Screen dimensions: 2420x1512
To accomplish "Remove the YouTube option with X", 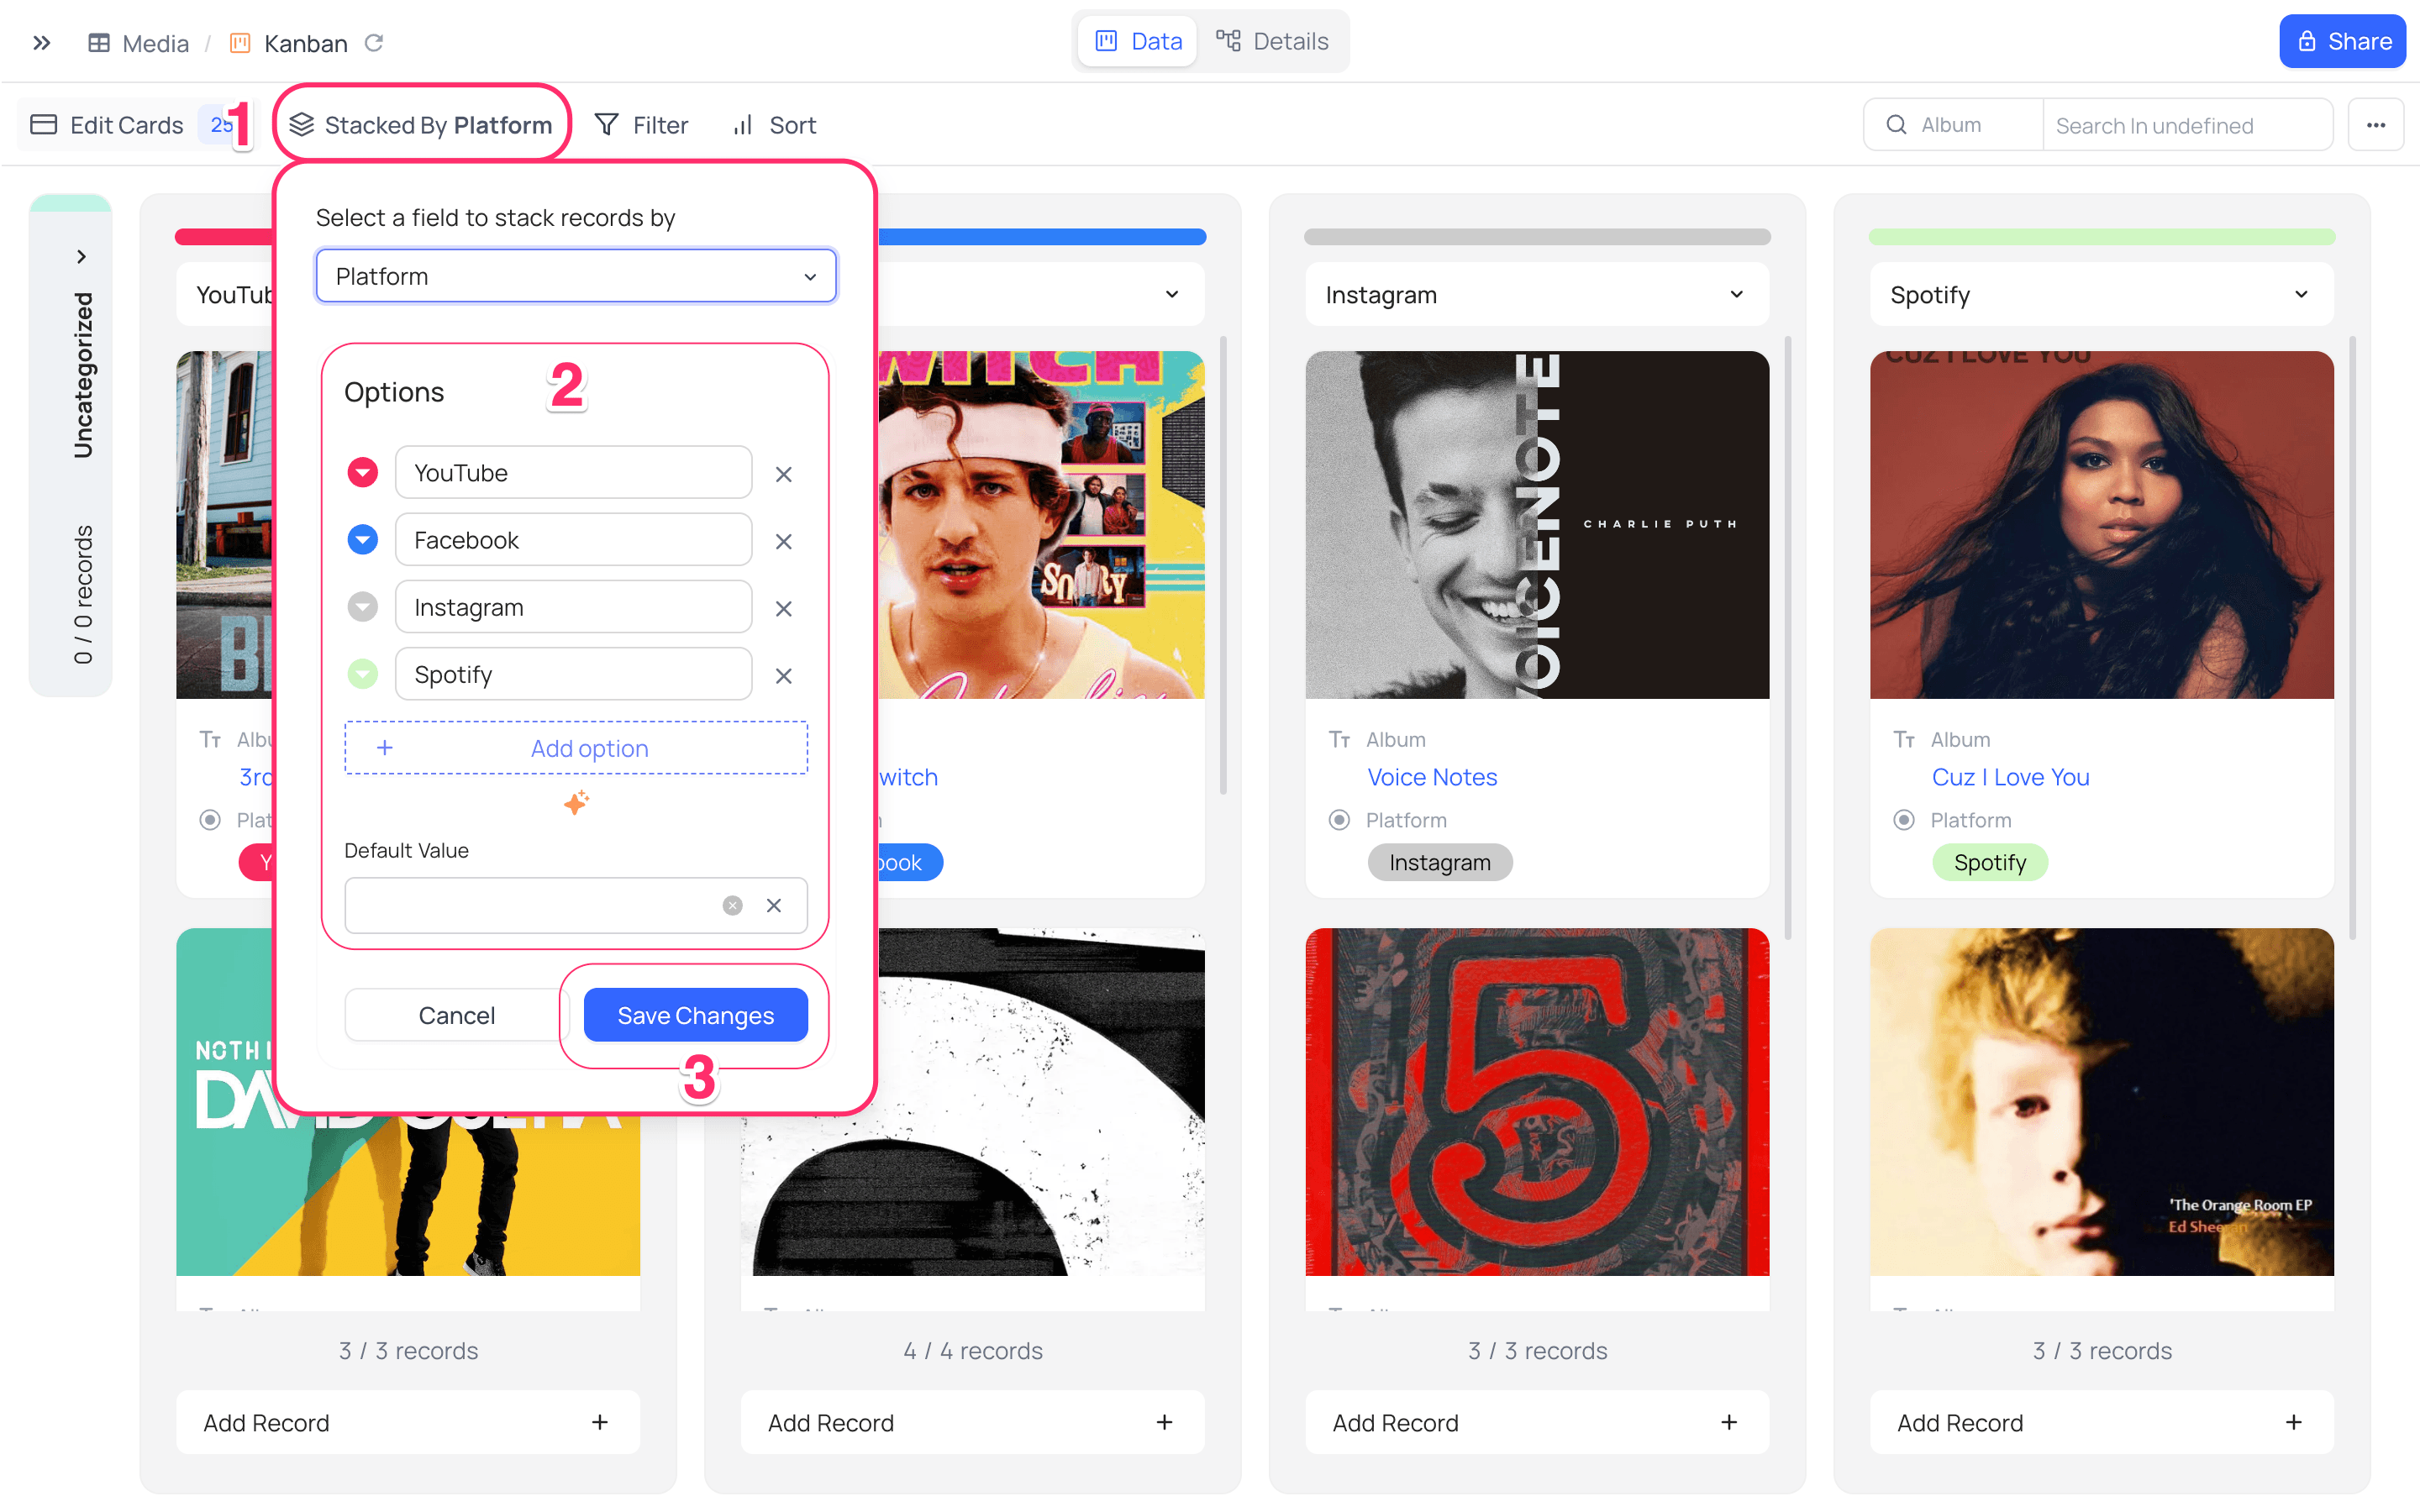I will pos(783,474).
